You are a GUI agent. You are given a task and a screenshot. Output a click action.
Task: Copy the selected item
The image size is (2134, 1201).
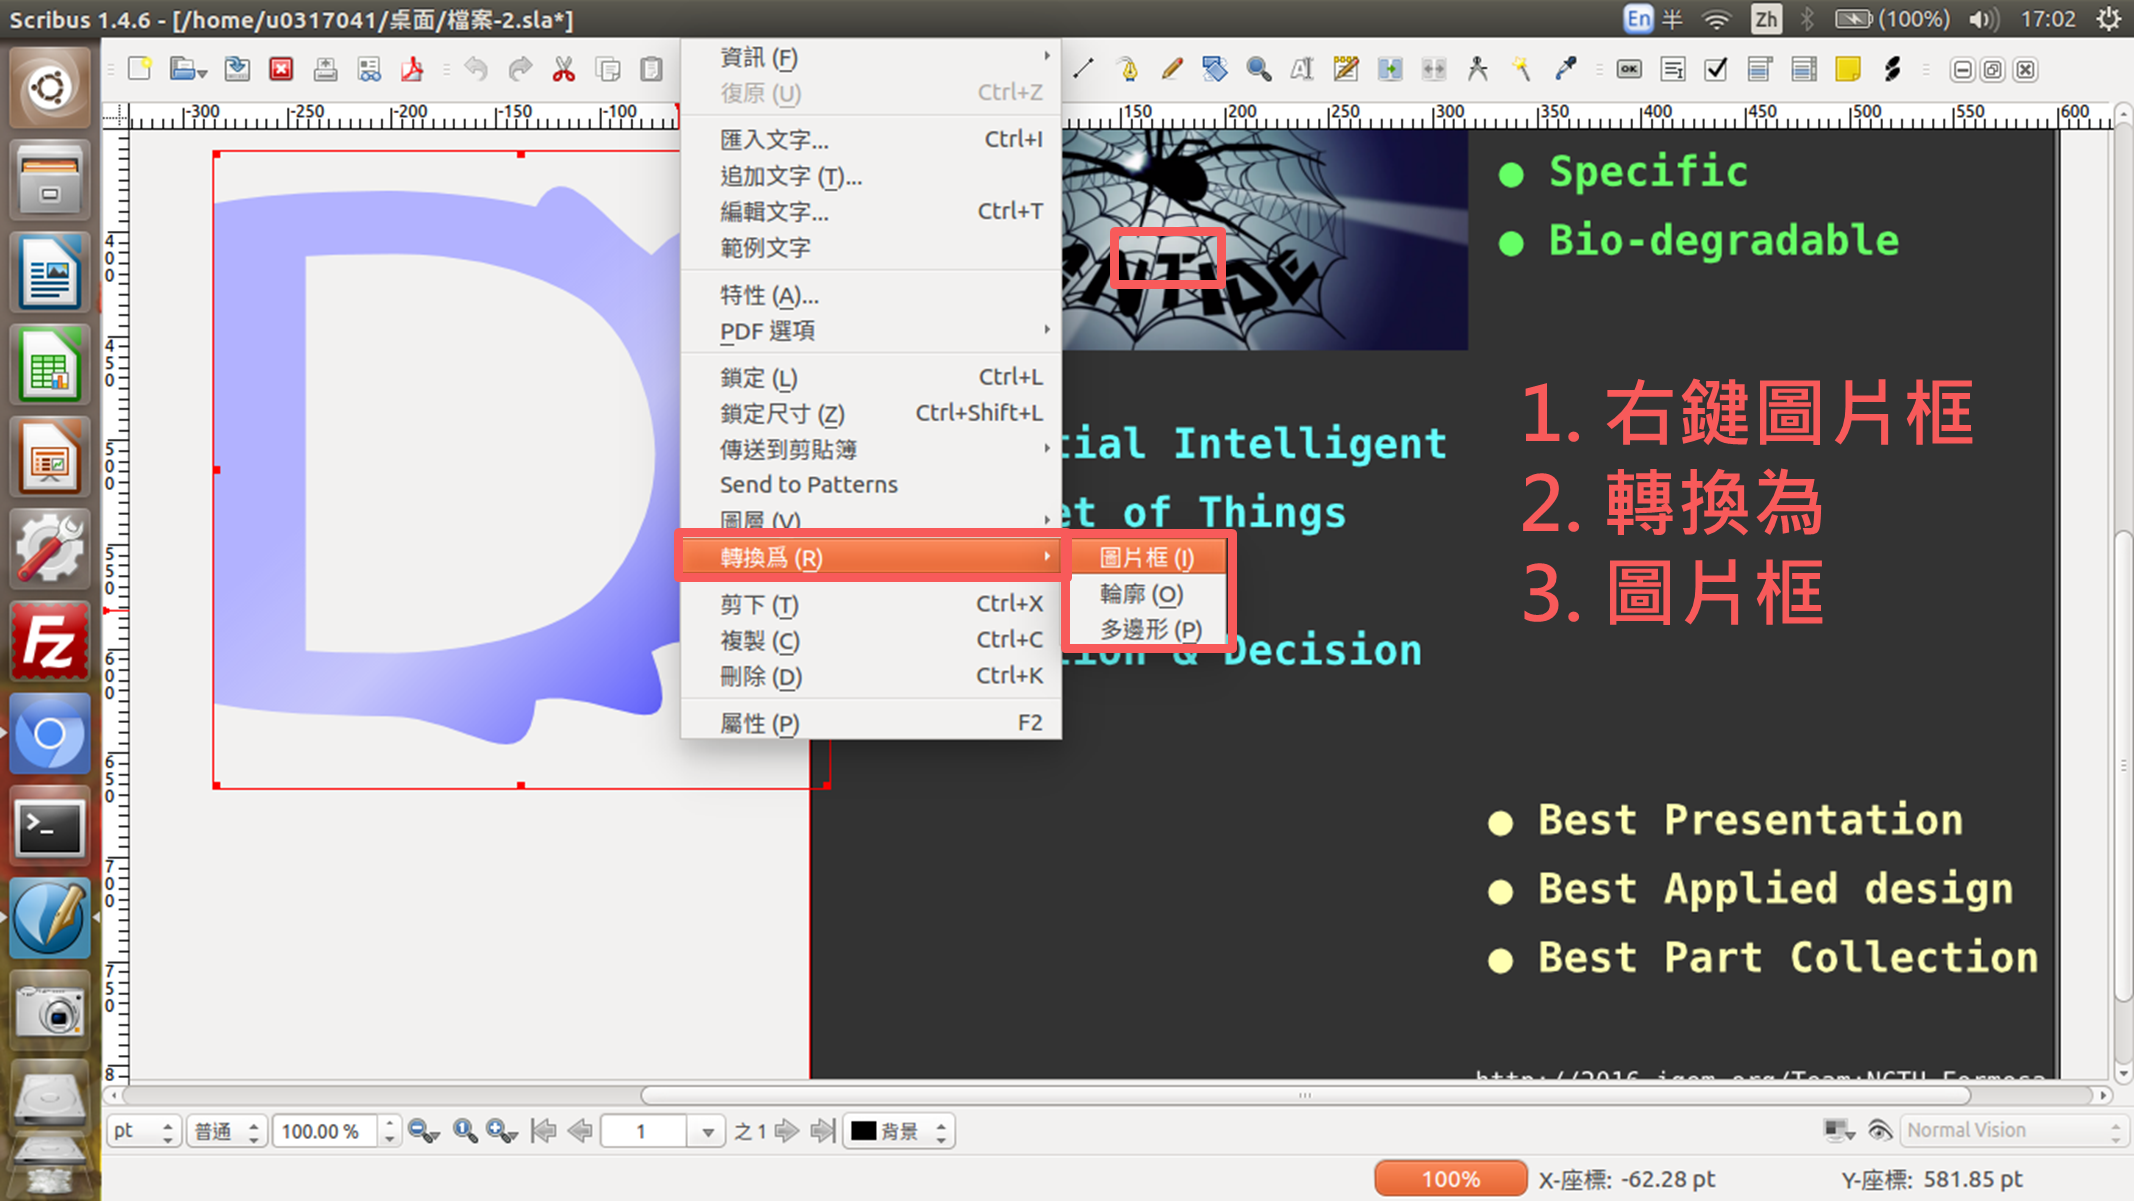(608, 69)
